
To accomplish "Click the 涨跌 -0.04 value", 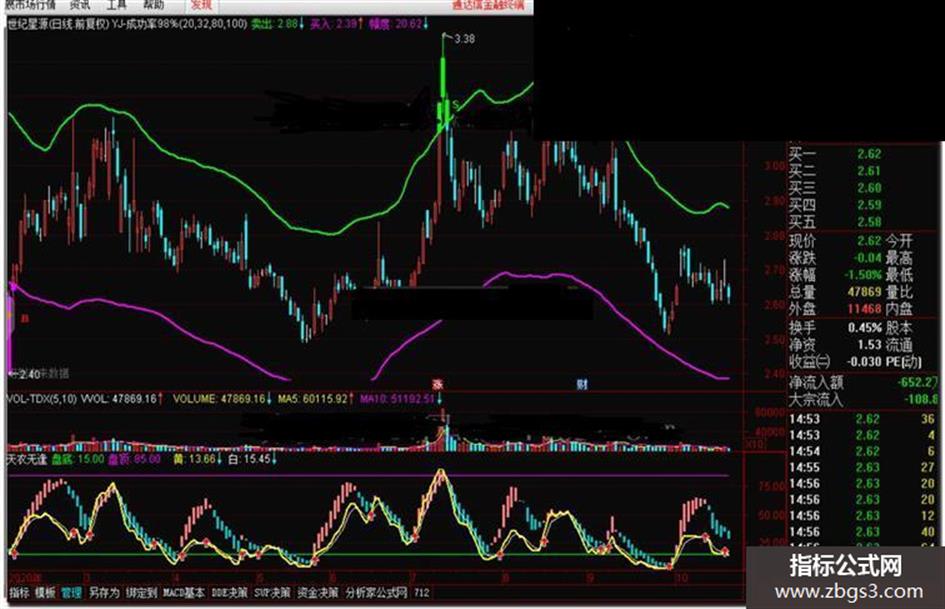I will (x=867, y=257).
